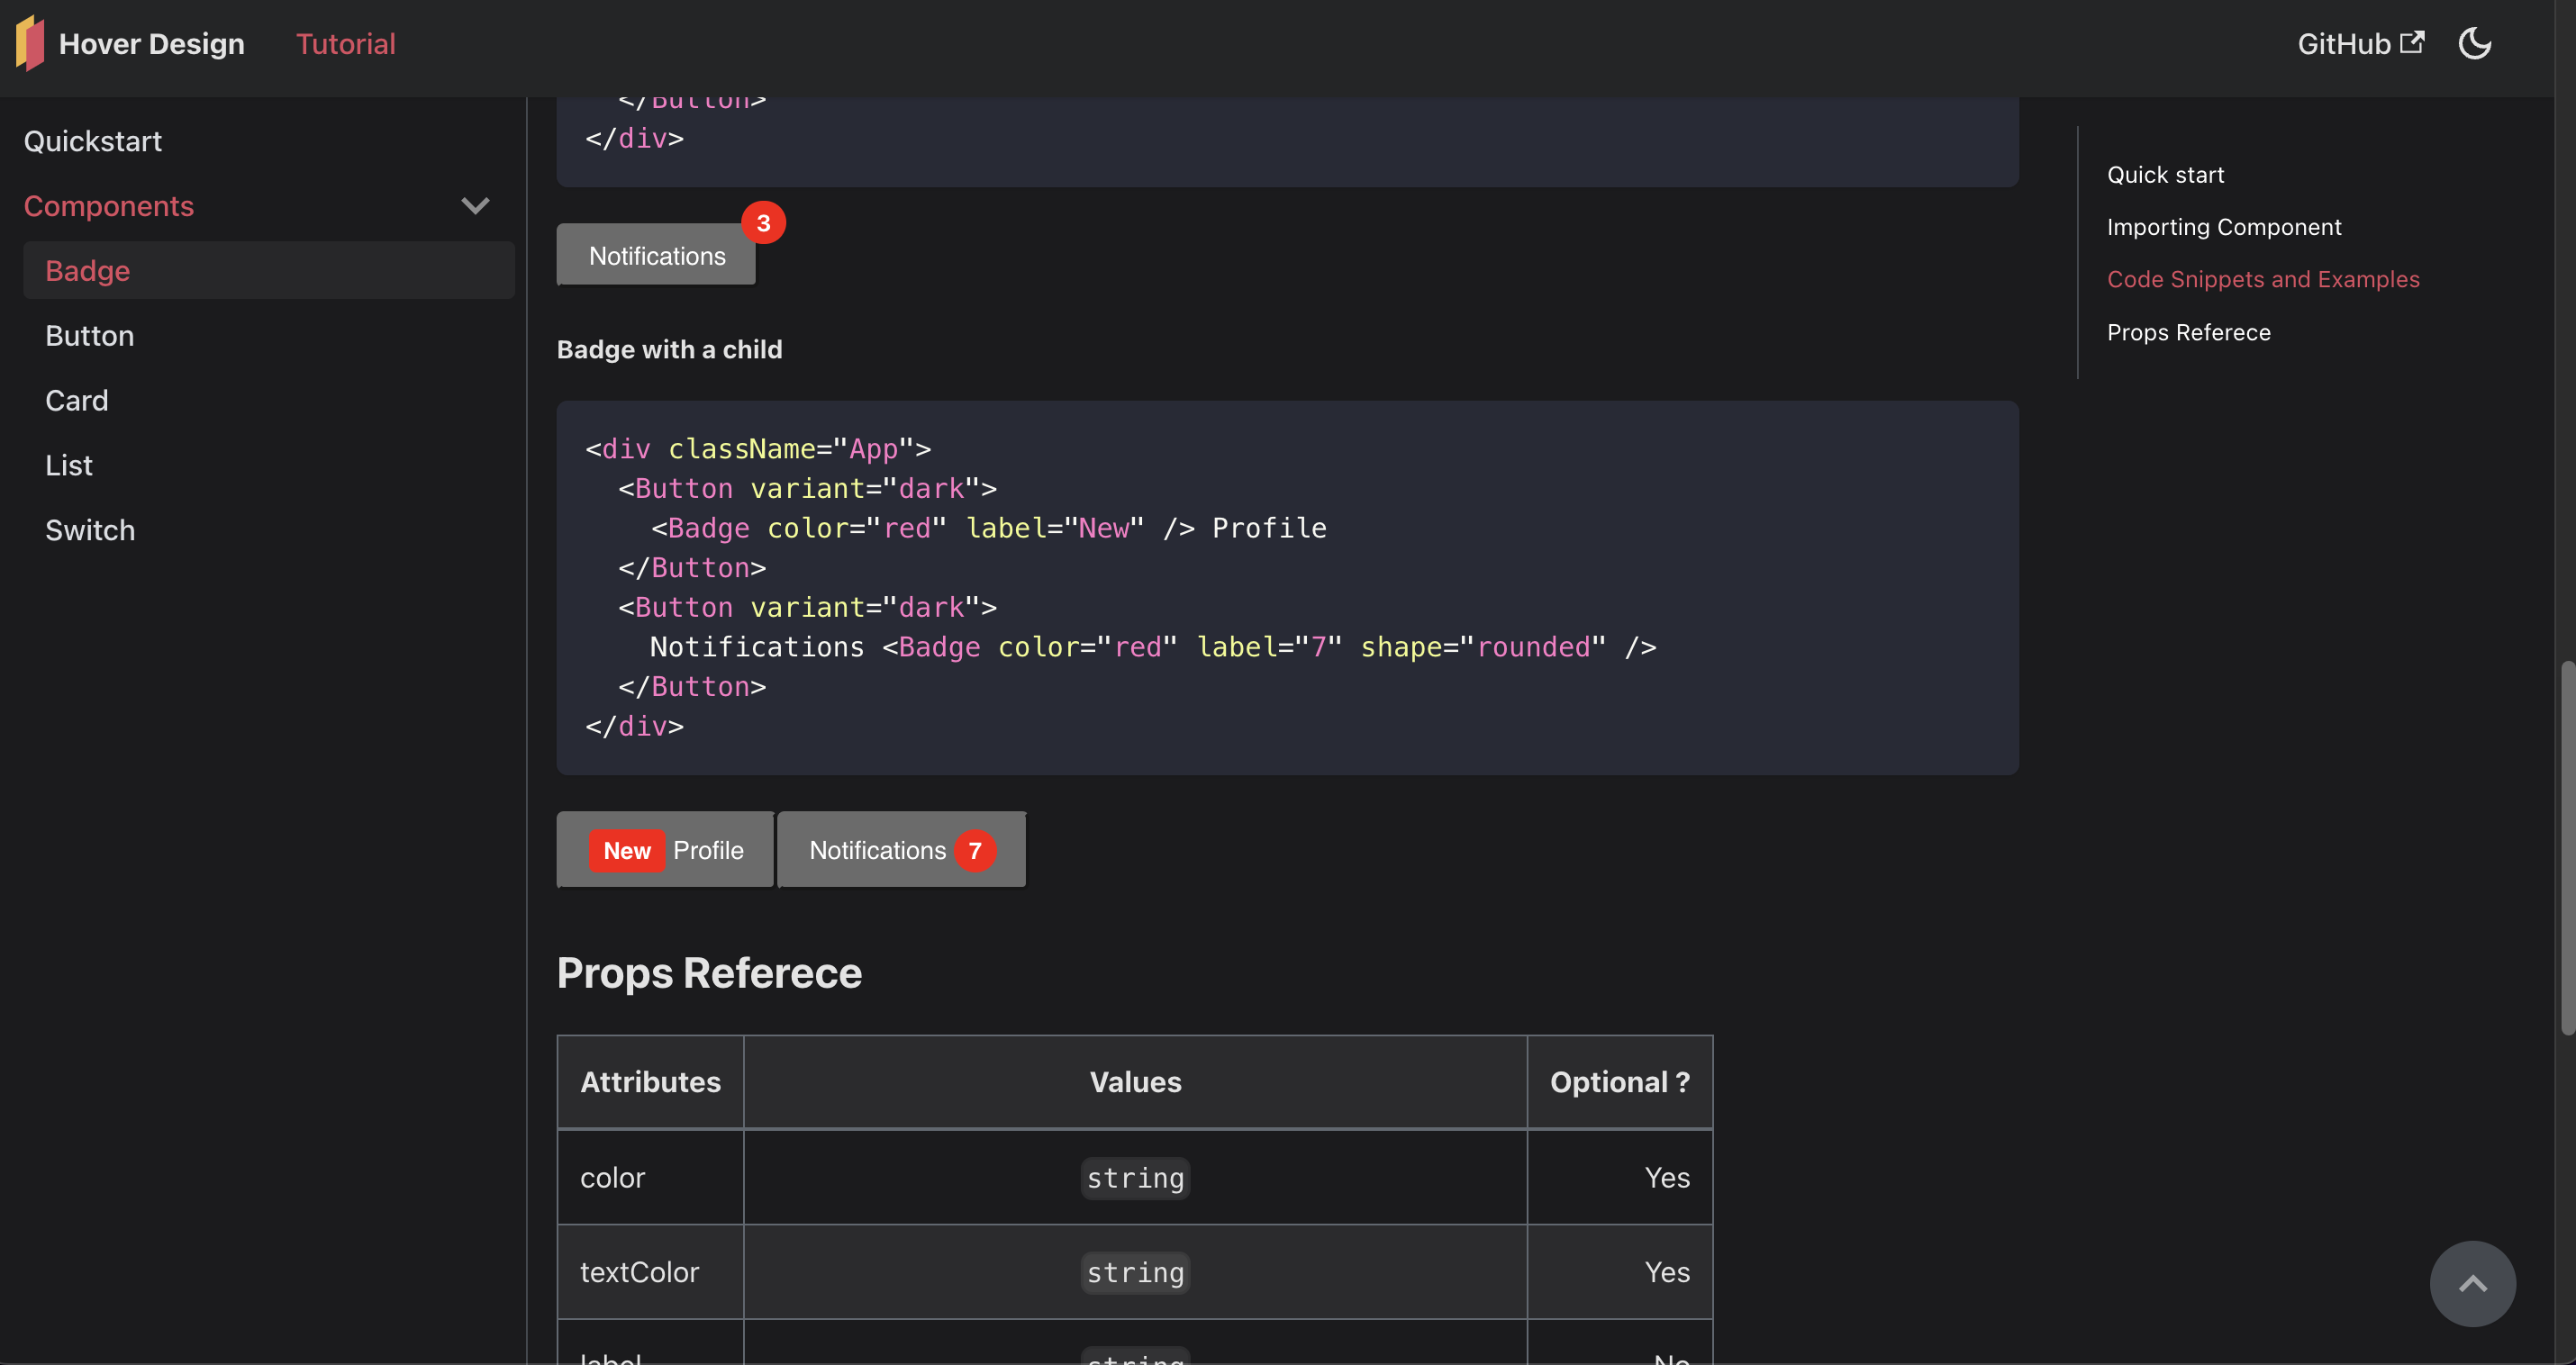Select Button in the components list
The image size is (2576, 1365).
(x=89, y=335)
